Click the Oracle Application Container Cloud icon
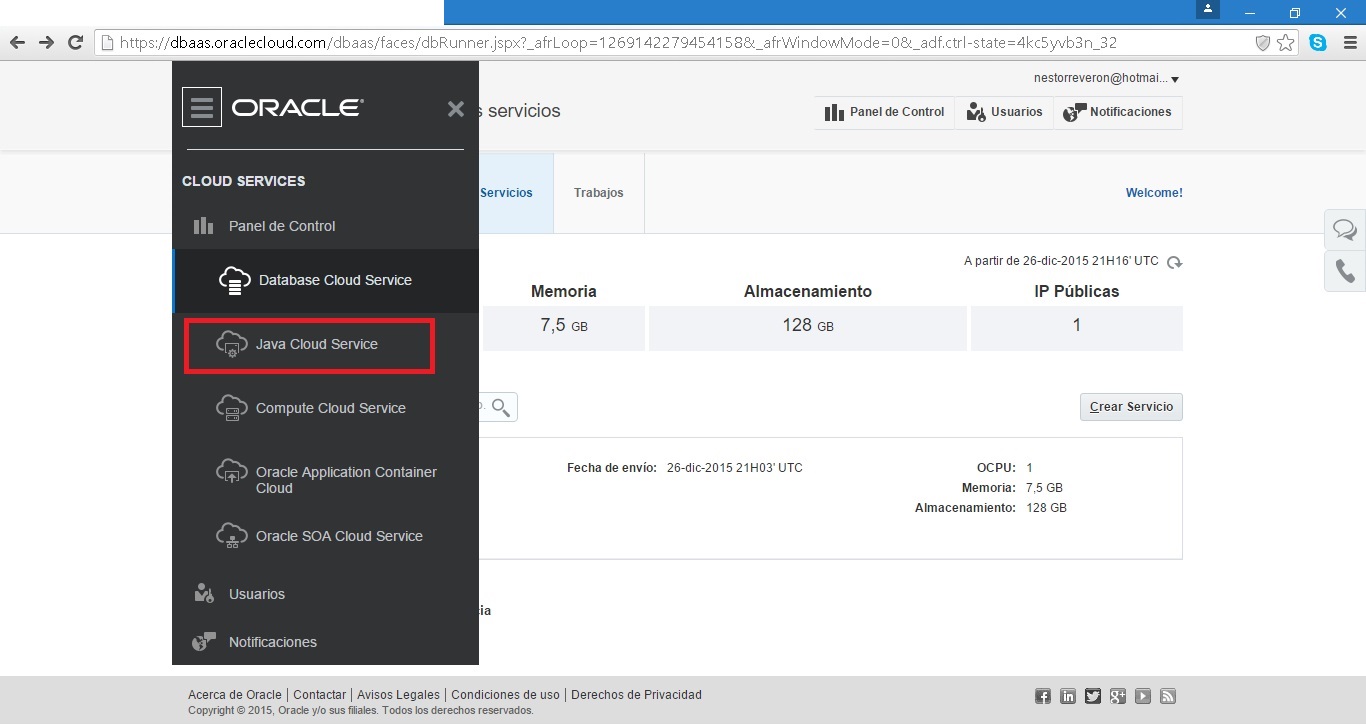 click(x=232, y=473)
